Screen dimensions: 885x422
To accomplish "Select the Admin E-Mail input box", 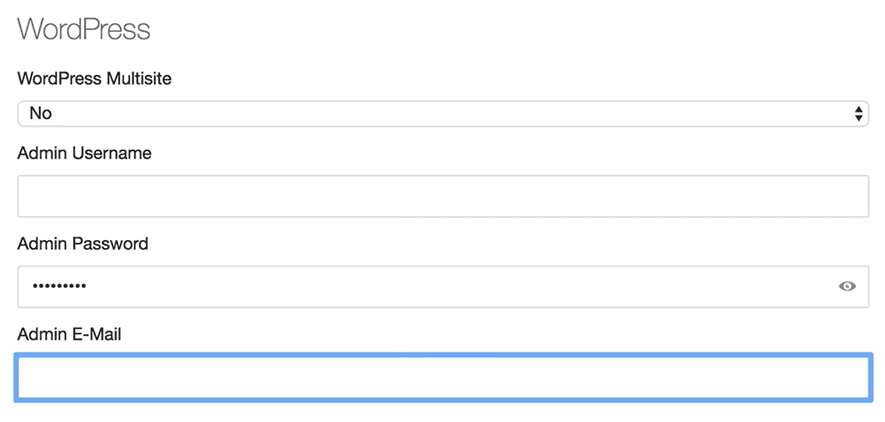I will [442, 378].
